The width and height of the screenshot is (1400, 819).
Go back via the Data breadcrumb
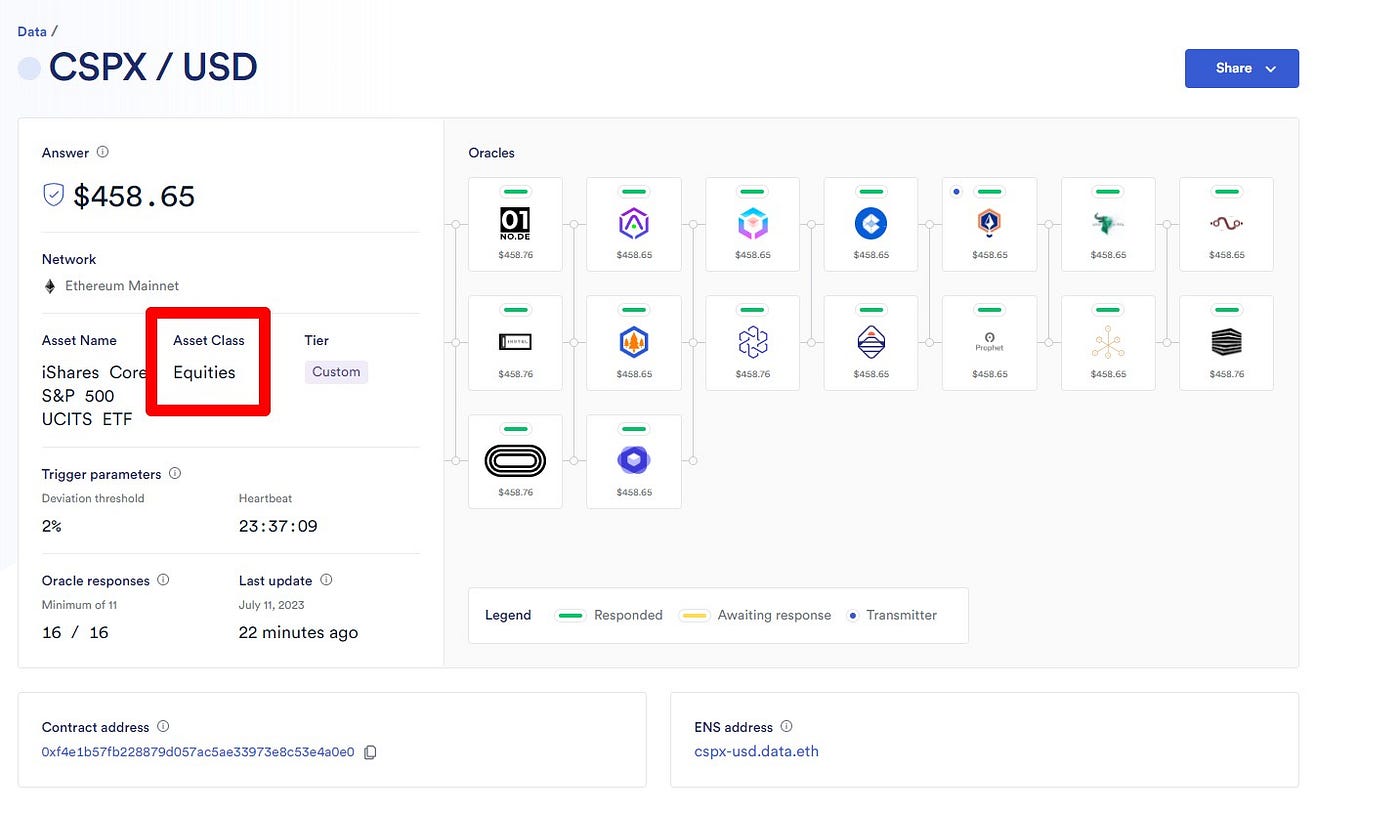(x=32, y=32)
